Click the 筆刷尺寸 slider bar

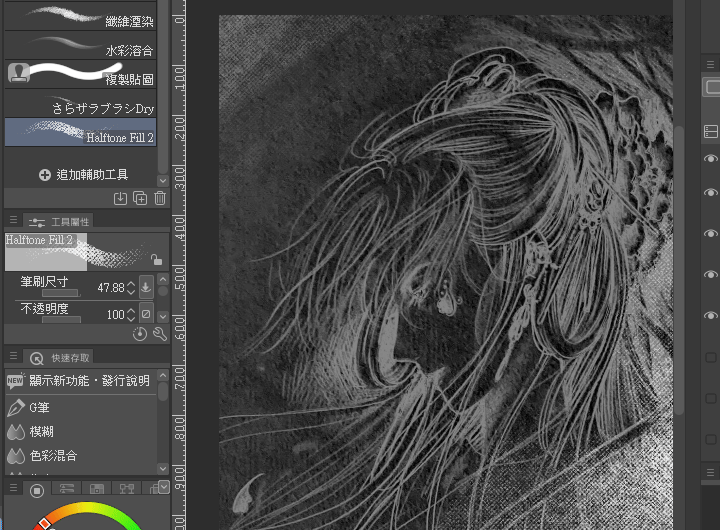(61, 293)
